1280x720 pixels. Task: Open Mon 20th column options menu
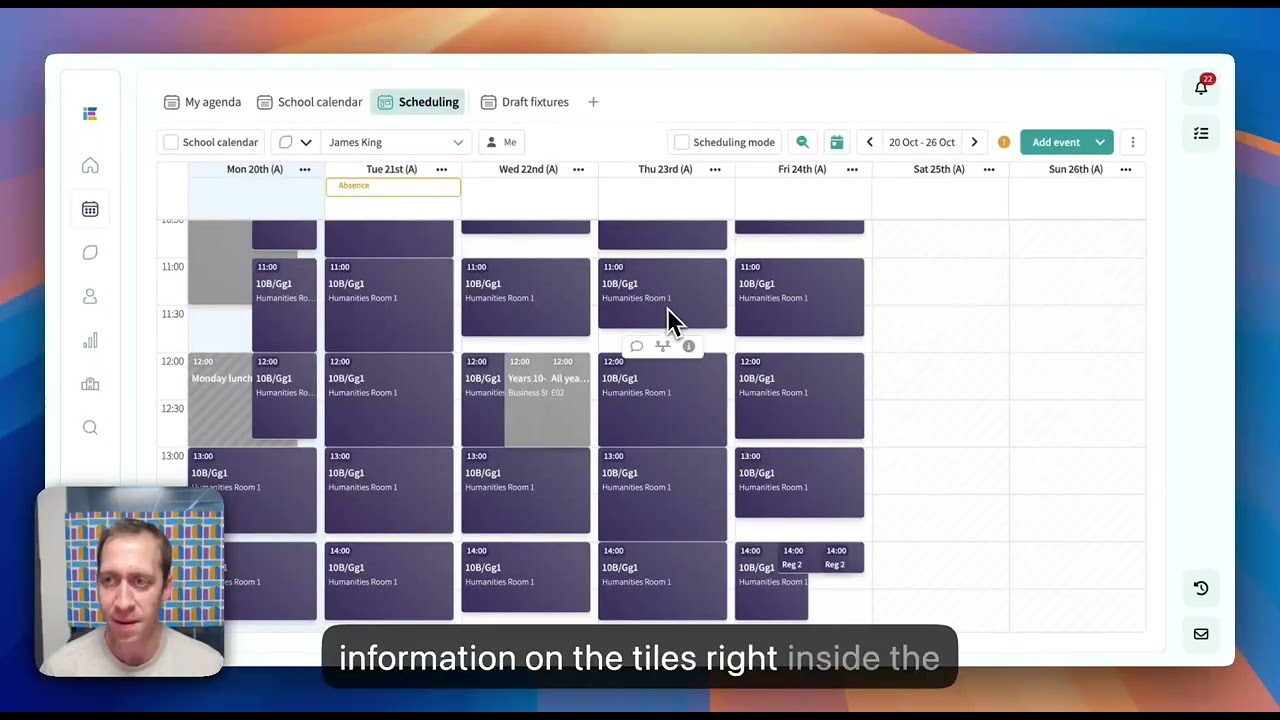coord(305,169)
